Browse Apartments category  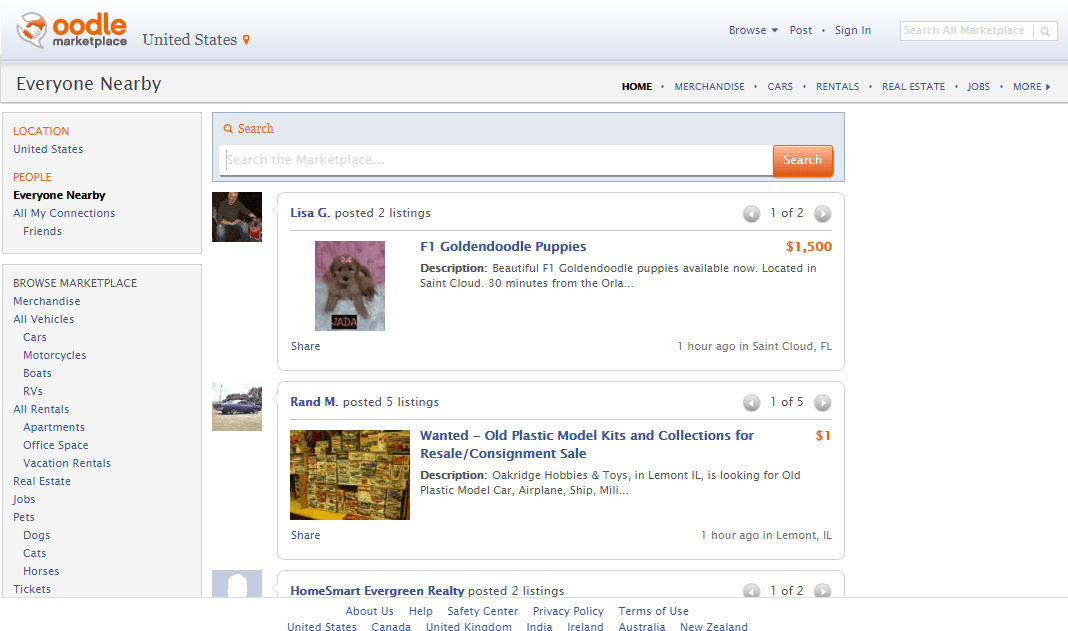point(54,427)
